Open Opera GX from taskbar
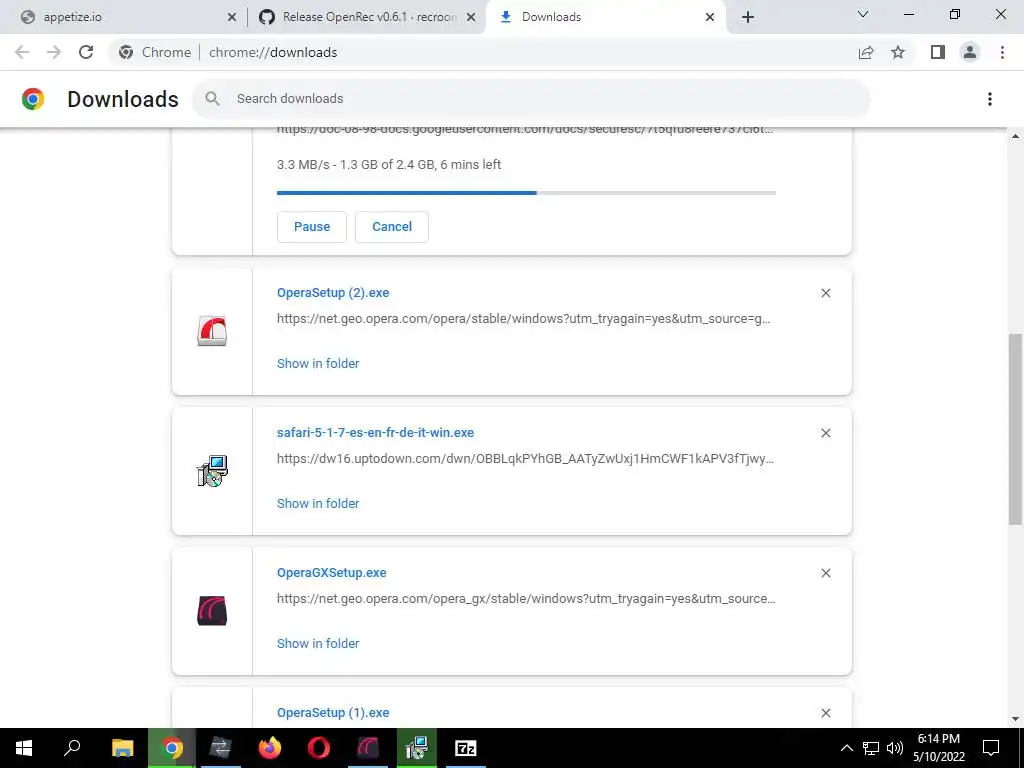Screen dimensions: 1024x768 368,748
